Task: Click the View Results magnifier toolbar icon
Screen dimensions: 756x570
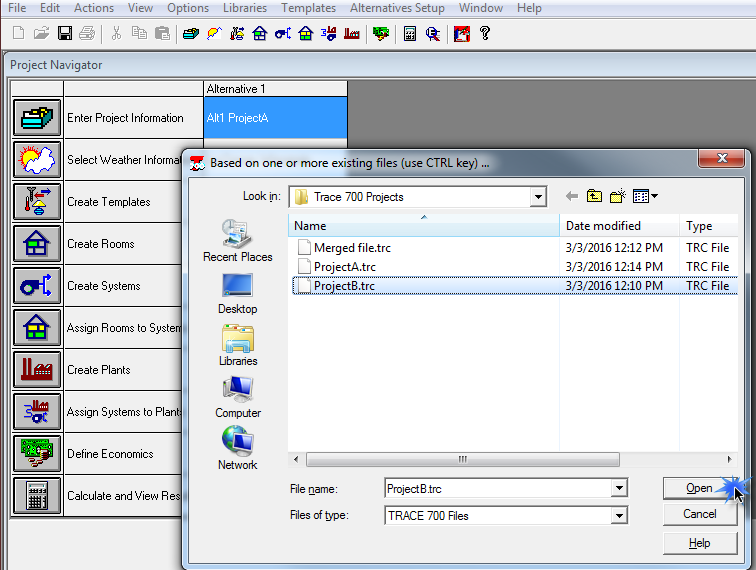Action: tap(433, 34)
